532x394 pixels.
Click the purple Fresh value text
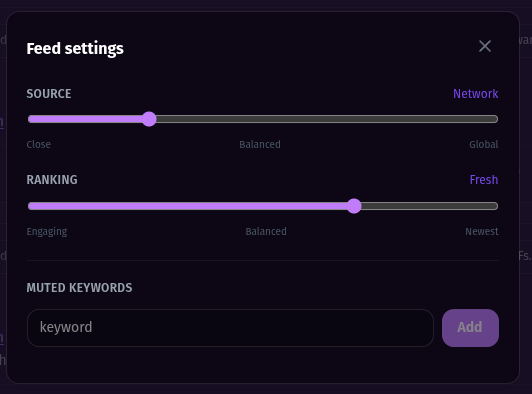click(x=484, y=180)
